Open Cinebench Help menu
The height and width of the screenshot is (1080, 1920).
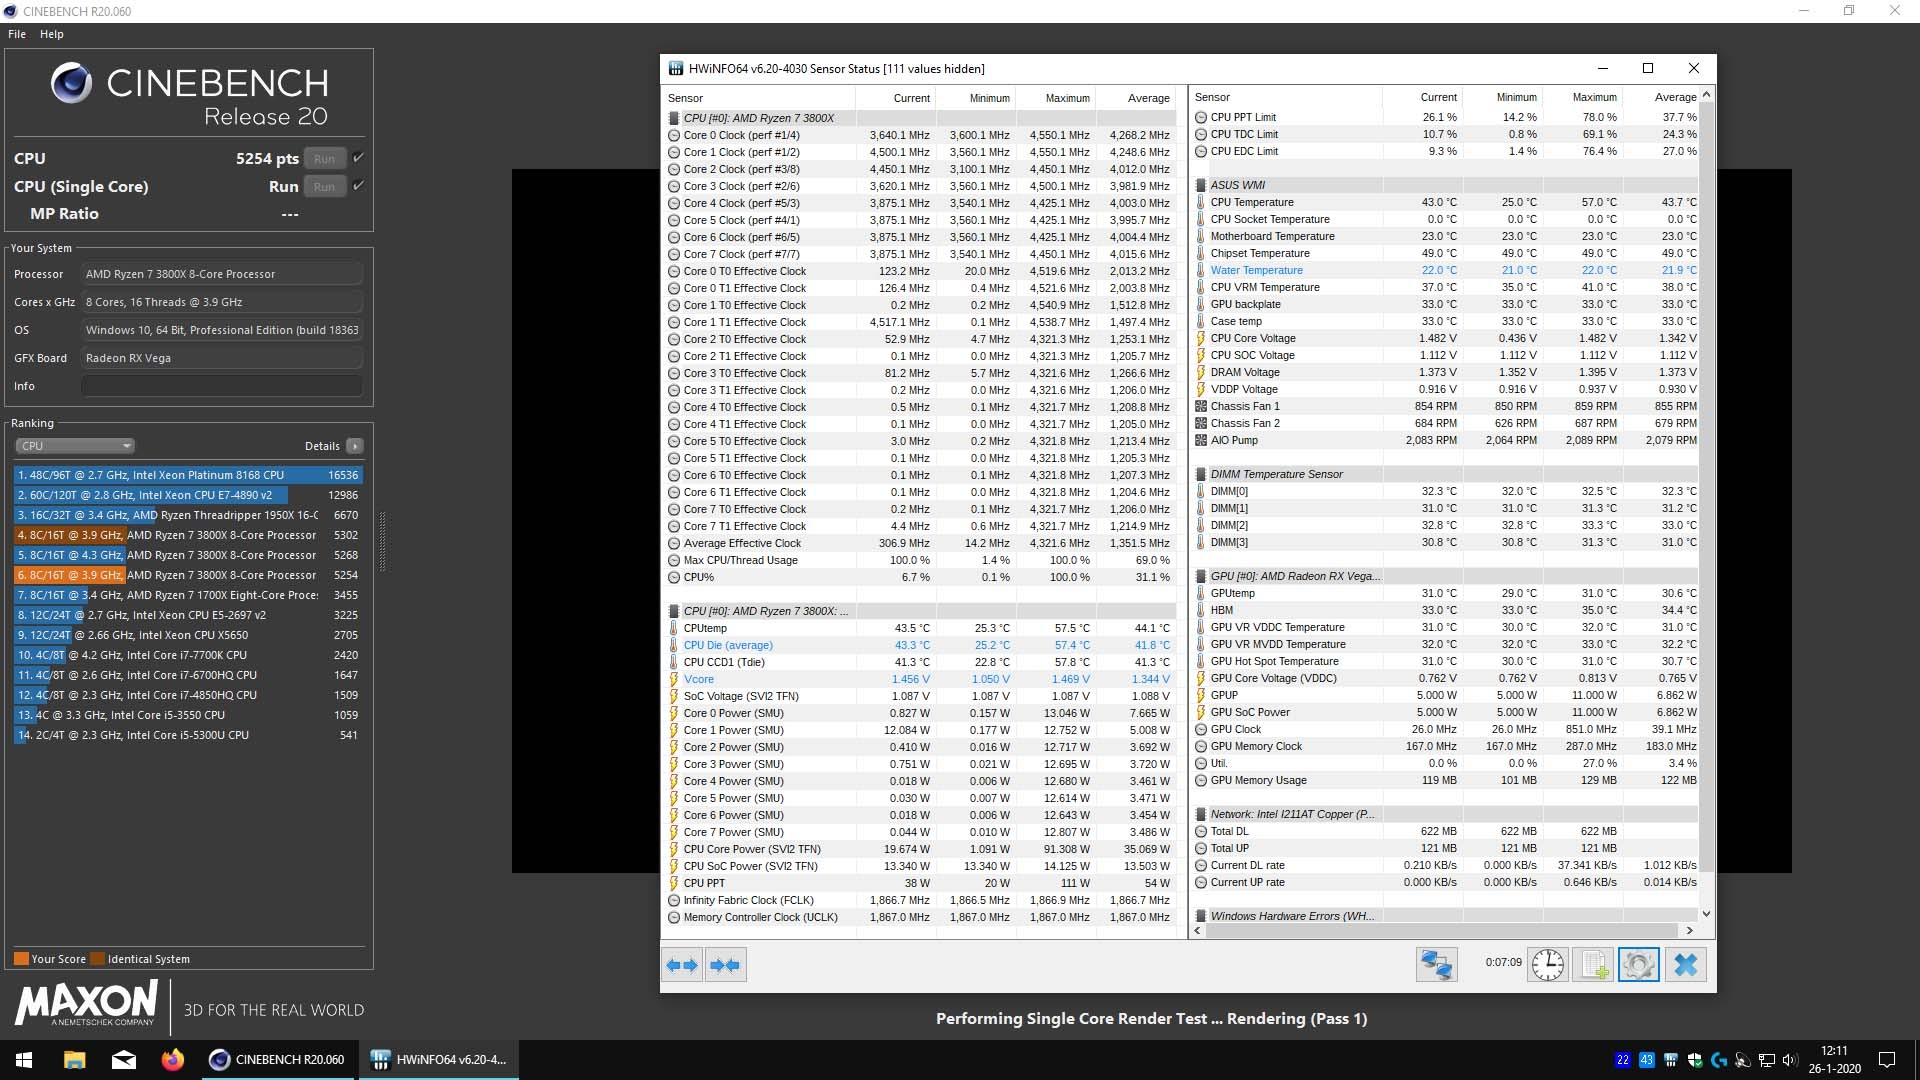[52, 34]
